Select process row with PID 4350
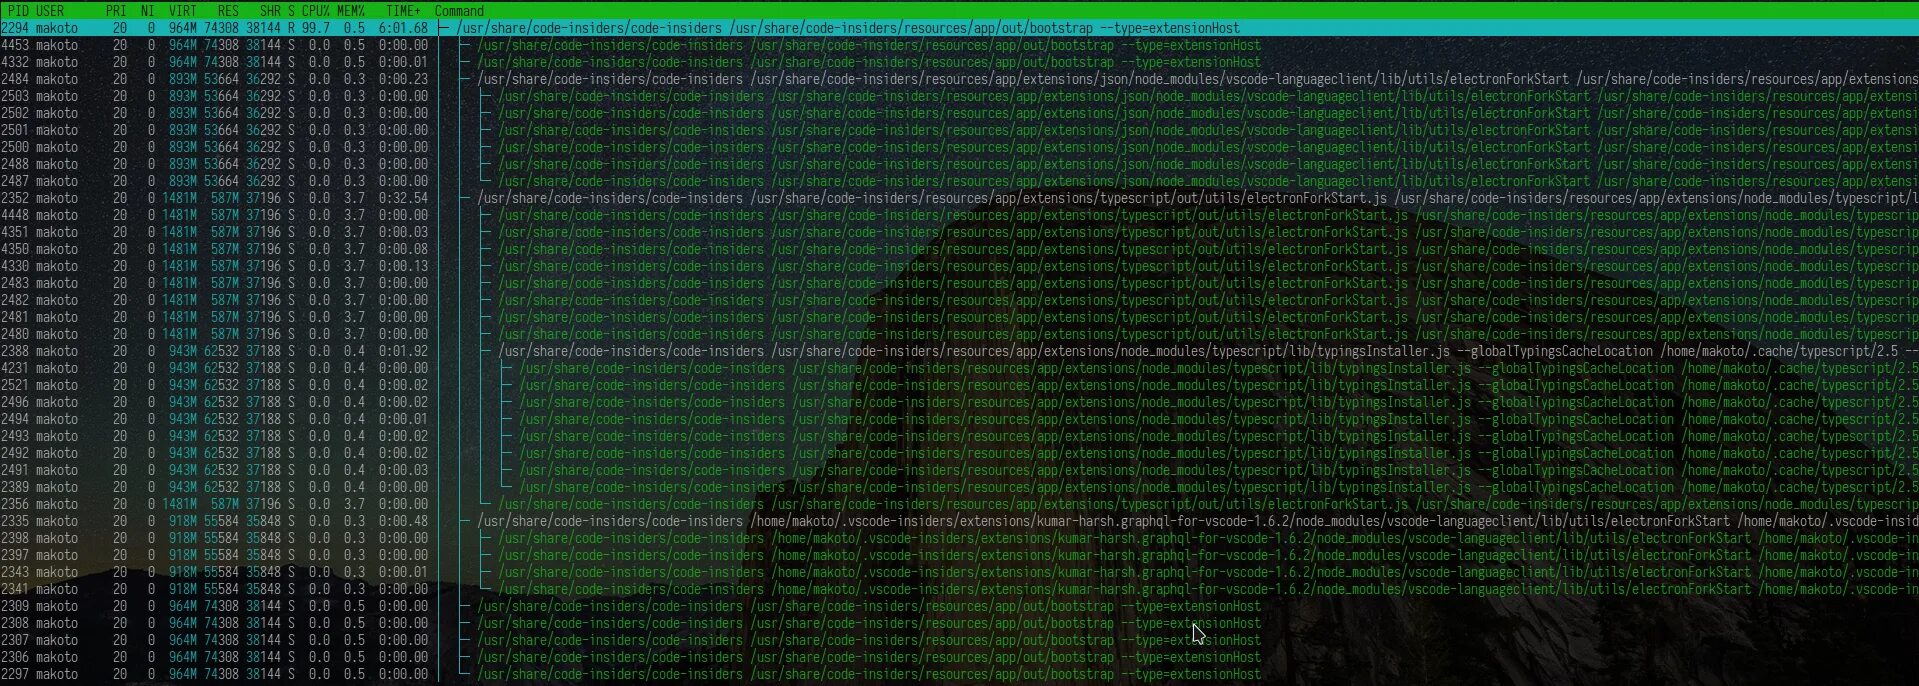1919x686 pixels. [x=959, y=249]
